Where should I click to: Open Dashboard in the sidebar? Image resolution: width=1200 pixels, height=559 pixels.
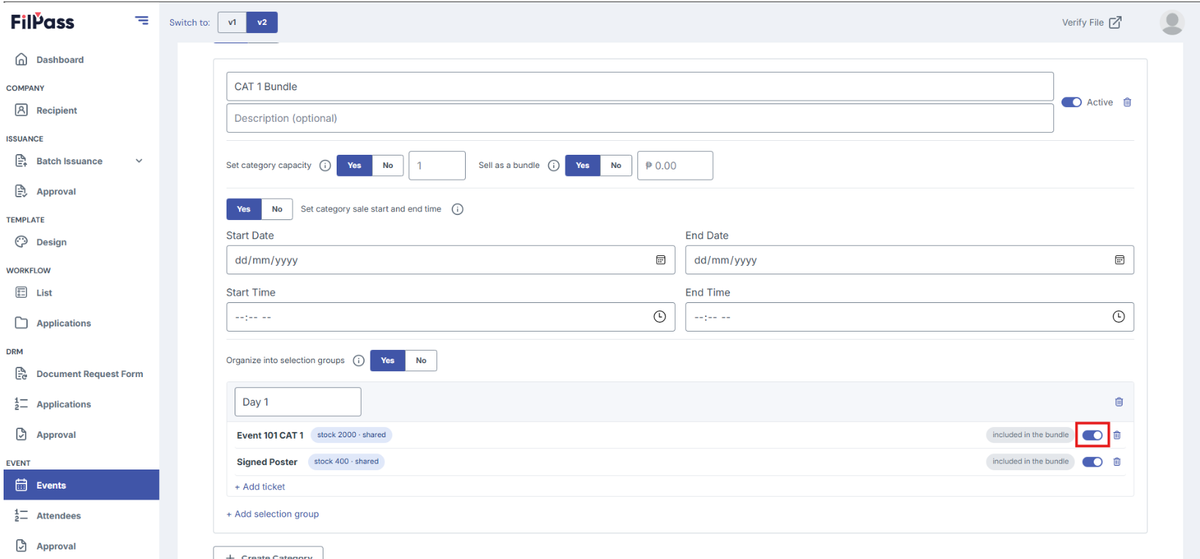(60, 60)
